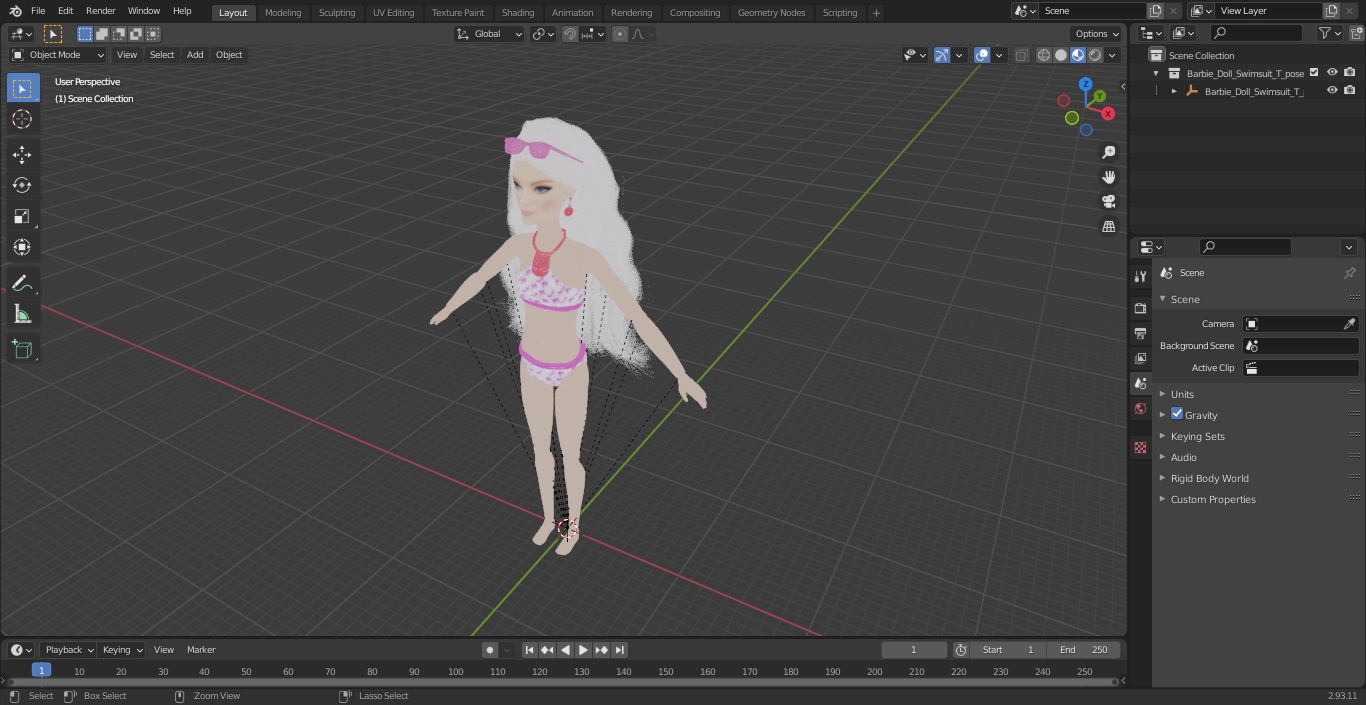Open the shading options dropdown arrow
This screenshot has height=705, width=1366.
1112,55
